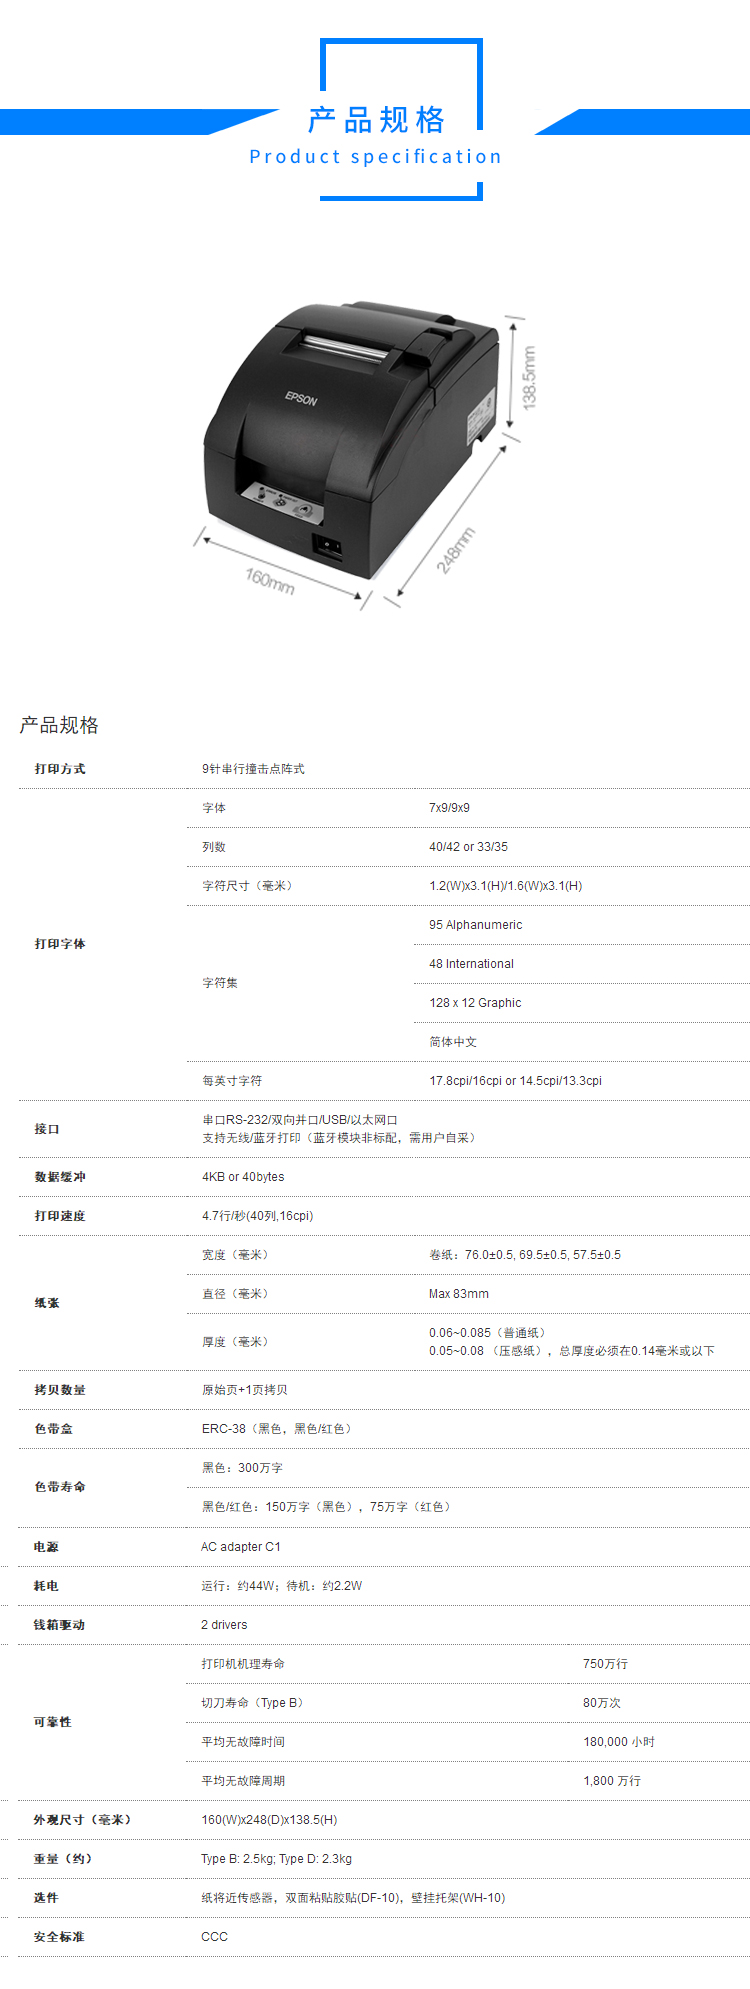Click the 160mm width dimension label

tap(270, 580)
